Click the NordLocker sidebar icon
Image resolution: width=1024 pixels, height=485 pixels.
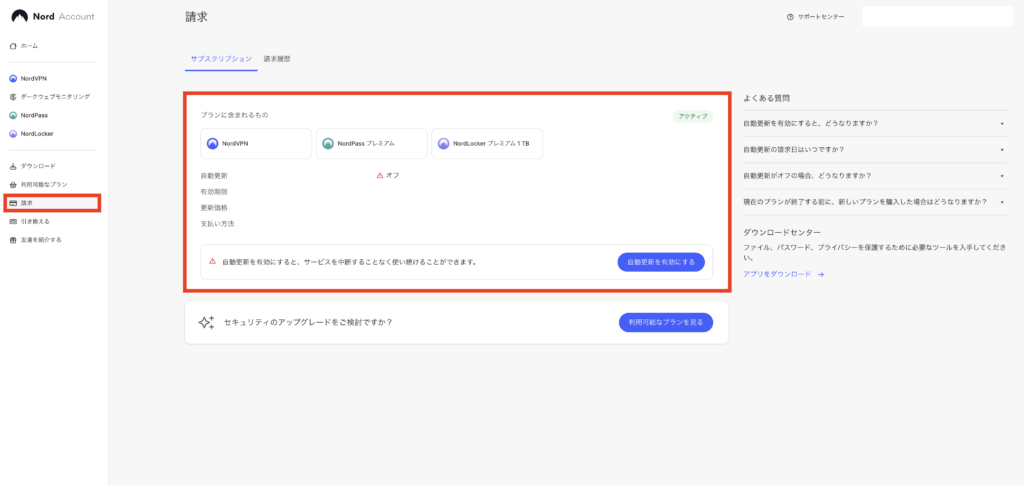13,134
